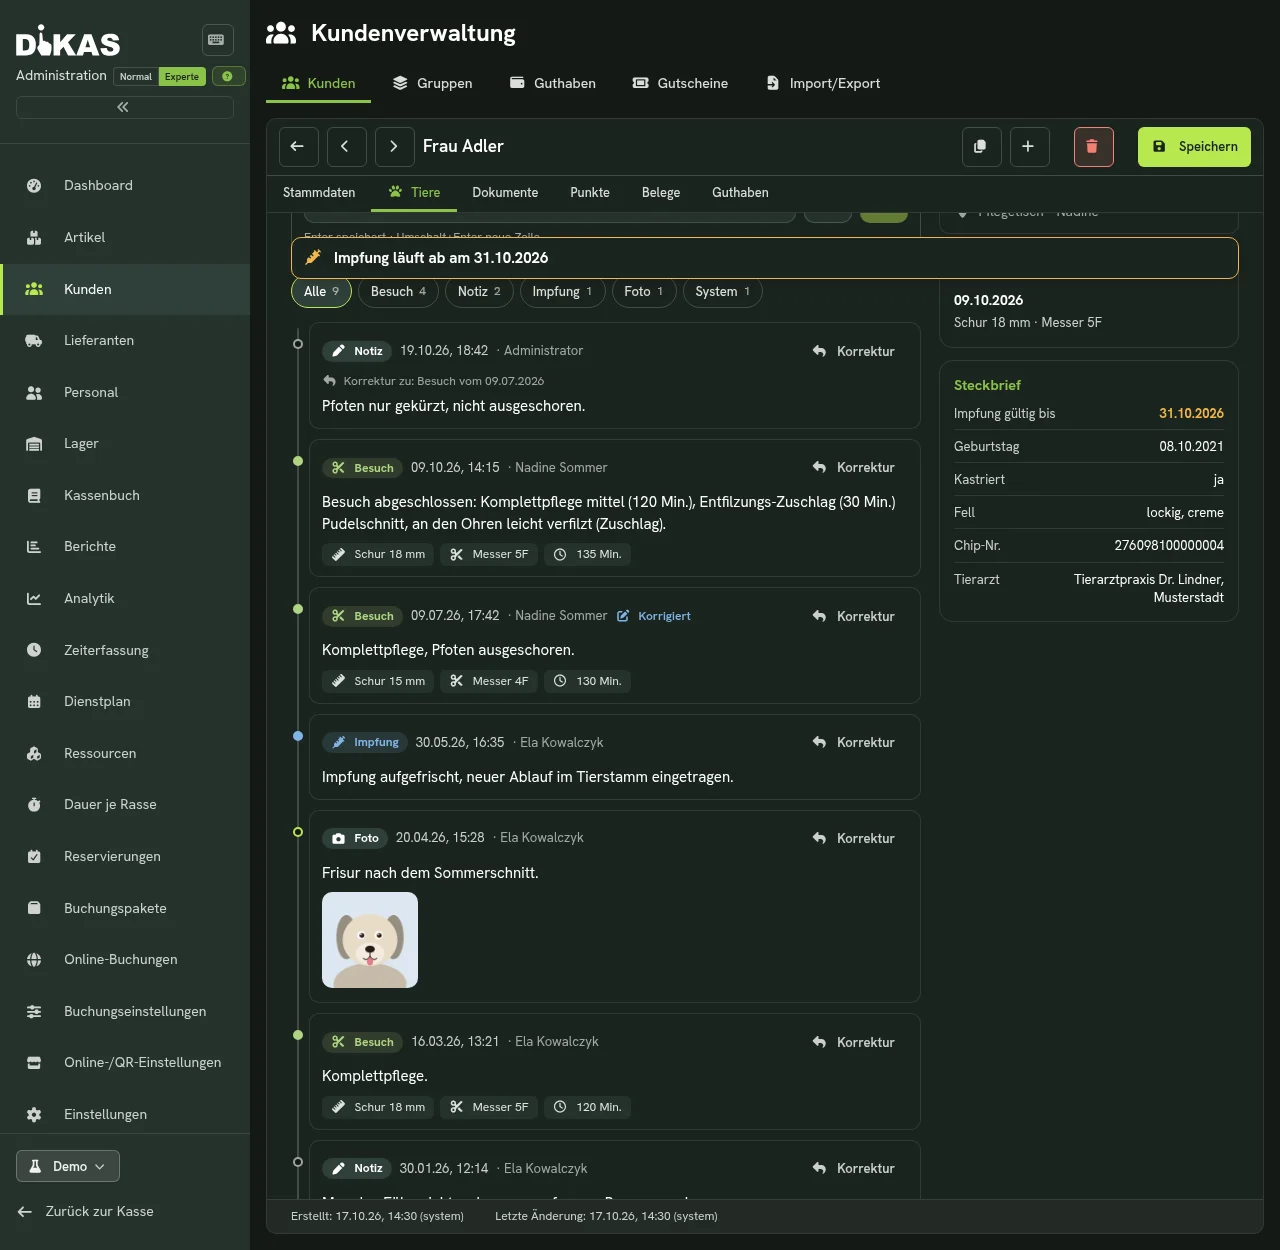Go back with the left arrow button

[x=298, y=146]
